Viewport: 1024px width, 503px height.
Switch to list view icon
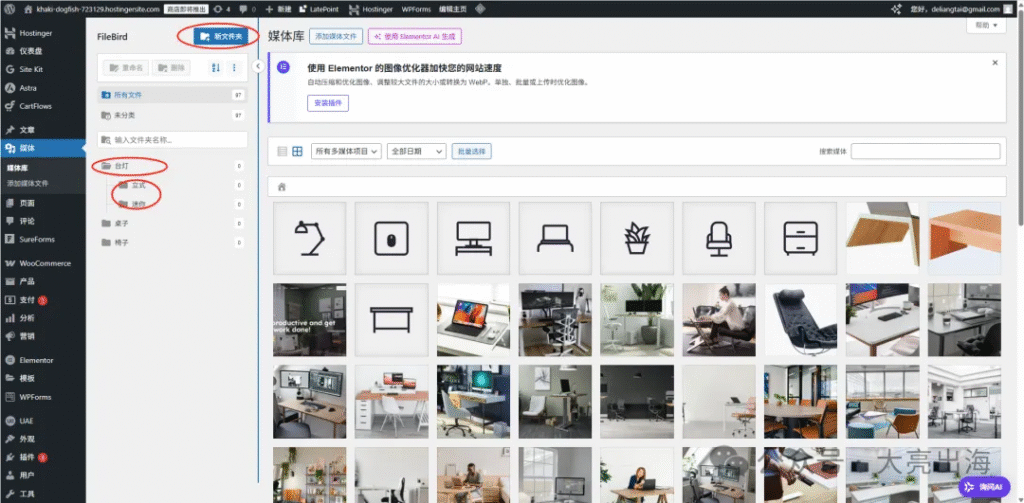coord(282,151)
